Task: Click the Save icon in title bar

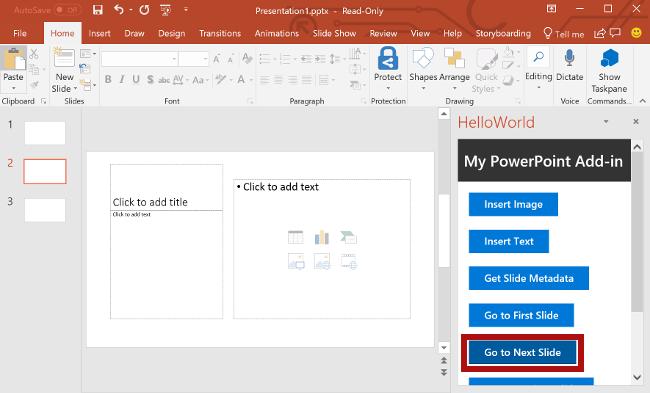Action: 97,10
